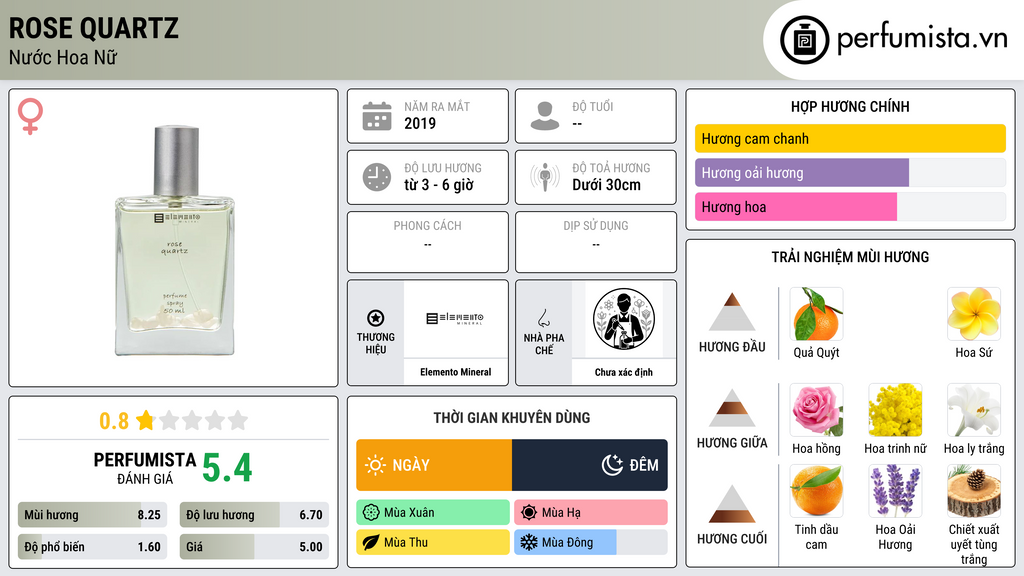Click the Độ lưu hương 6.70 score bar
The width and height of the screenshot is (1024, 576).
point(254,515)
